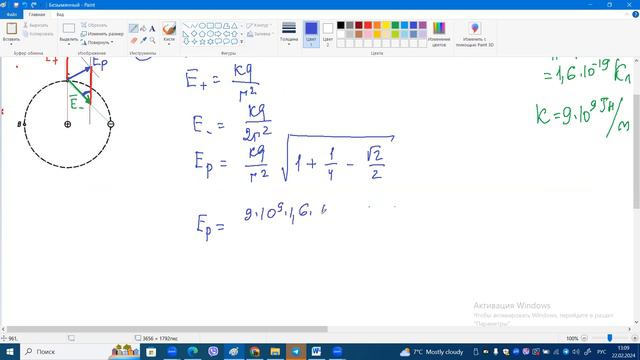
Task: Click the Copy command
Action: click(38, 34)
